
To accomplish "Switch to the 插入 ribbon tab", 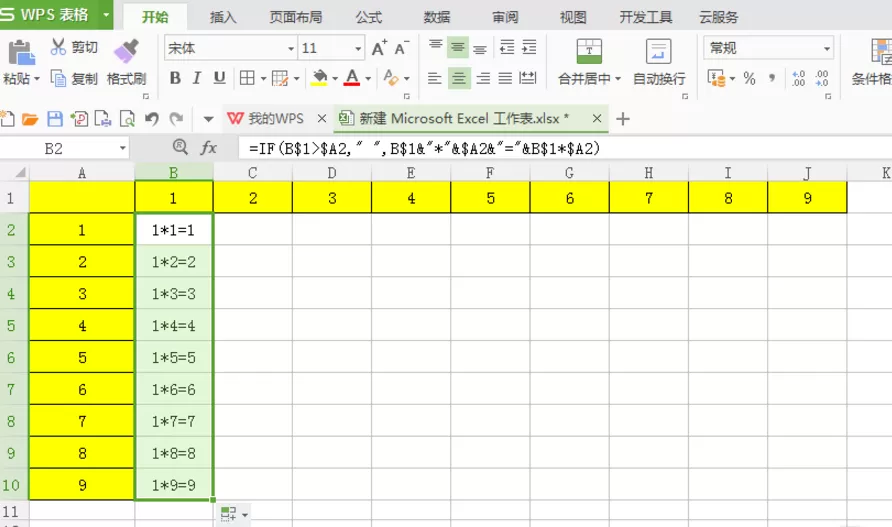I will click(223, 17).
